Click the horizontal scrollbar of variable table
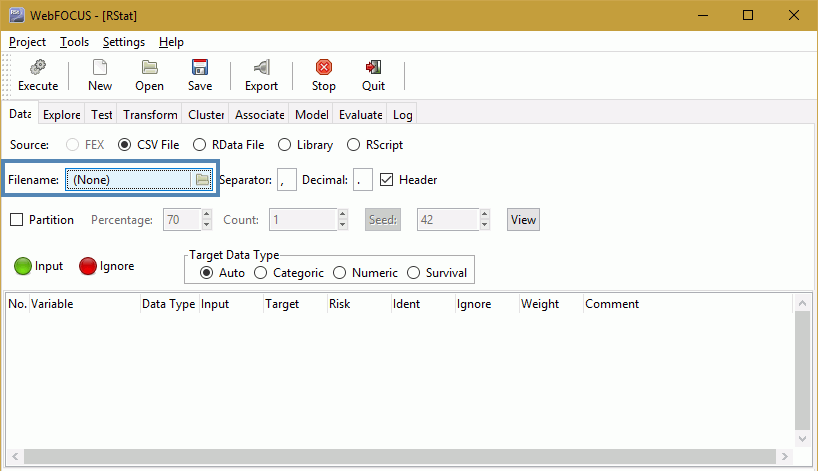Image resolution: width=818 pixels, height=471 pixels. coord(400,456)
